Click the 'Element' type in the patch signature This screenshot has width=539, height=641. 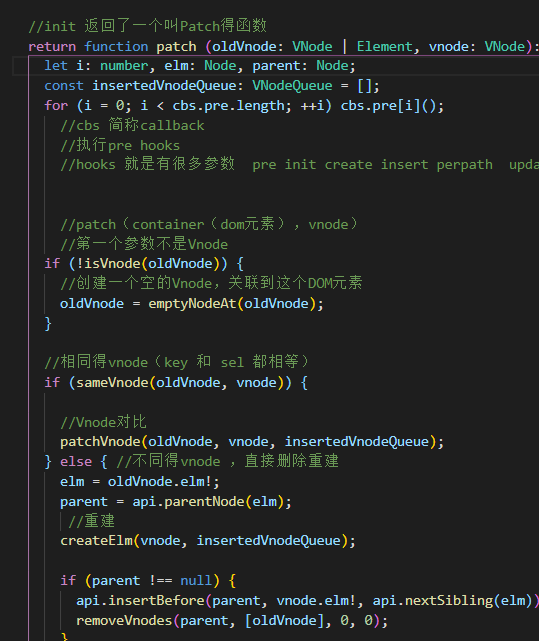(384, 47)
